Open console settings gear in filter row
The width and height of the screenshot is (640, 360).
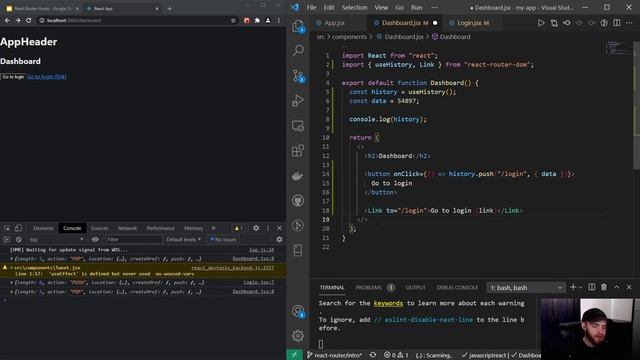[279, 240]
